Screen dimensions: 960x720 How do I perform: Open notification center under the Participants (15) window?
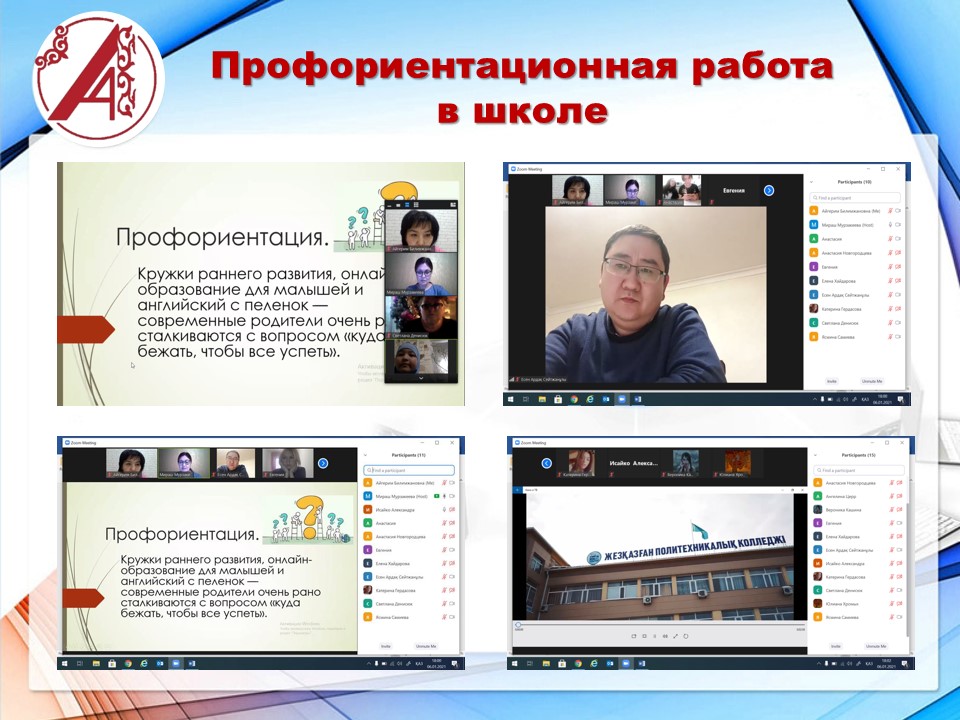click(x=905, y=663)
